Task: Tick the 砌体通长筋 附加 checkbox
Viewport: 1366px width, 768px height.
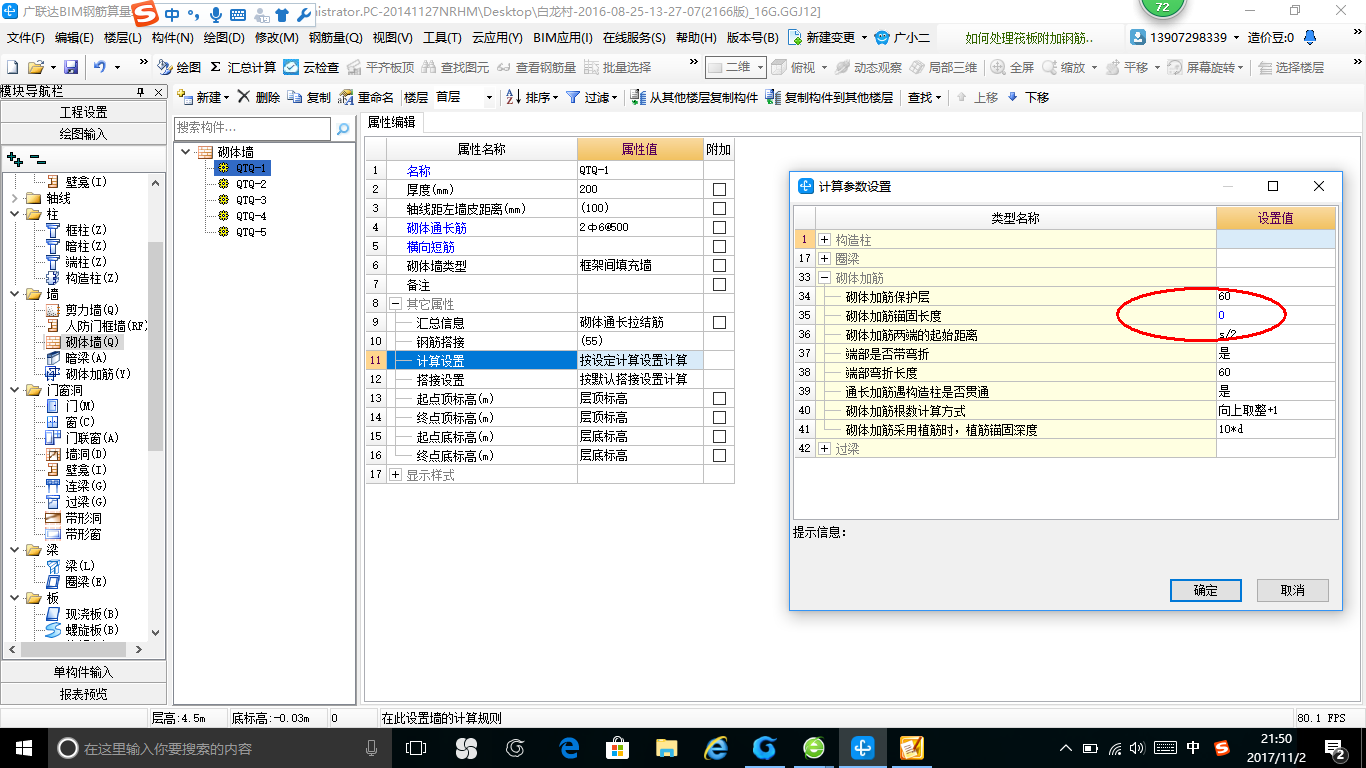Action: (x=719, y=228)
